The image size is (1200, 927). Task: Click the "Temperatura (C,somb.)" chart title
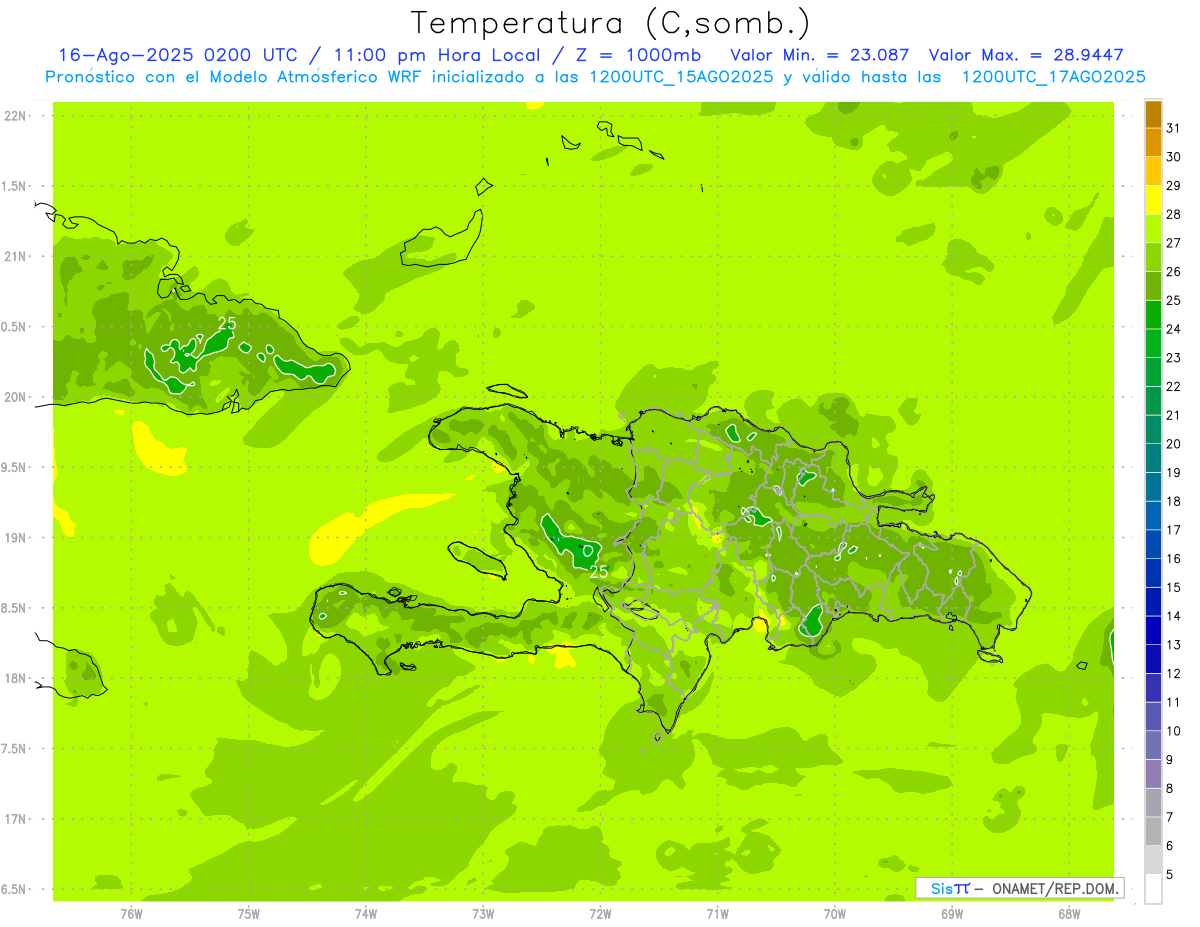[610, 22]
